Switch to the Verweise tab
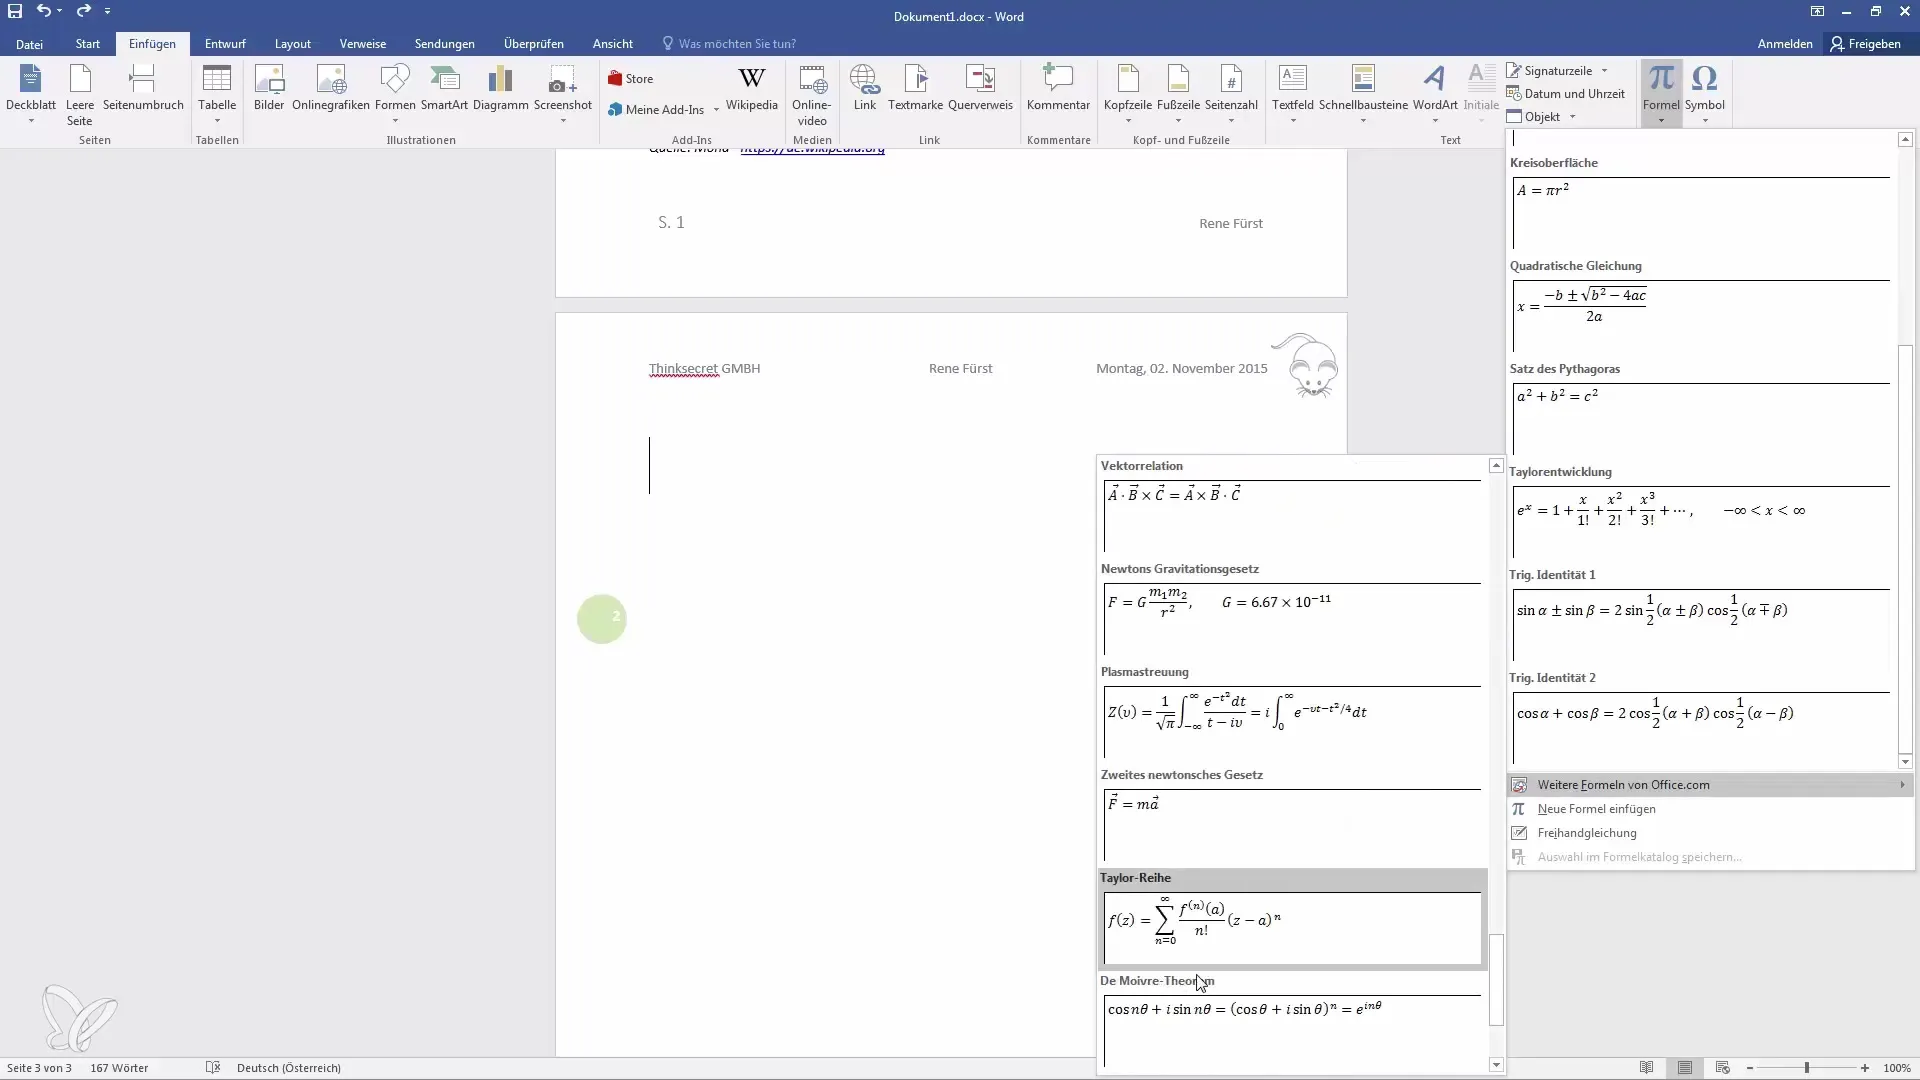 (363, 44)
